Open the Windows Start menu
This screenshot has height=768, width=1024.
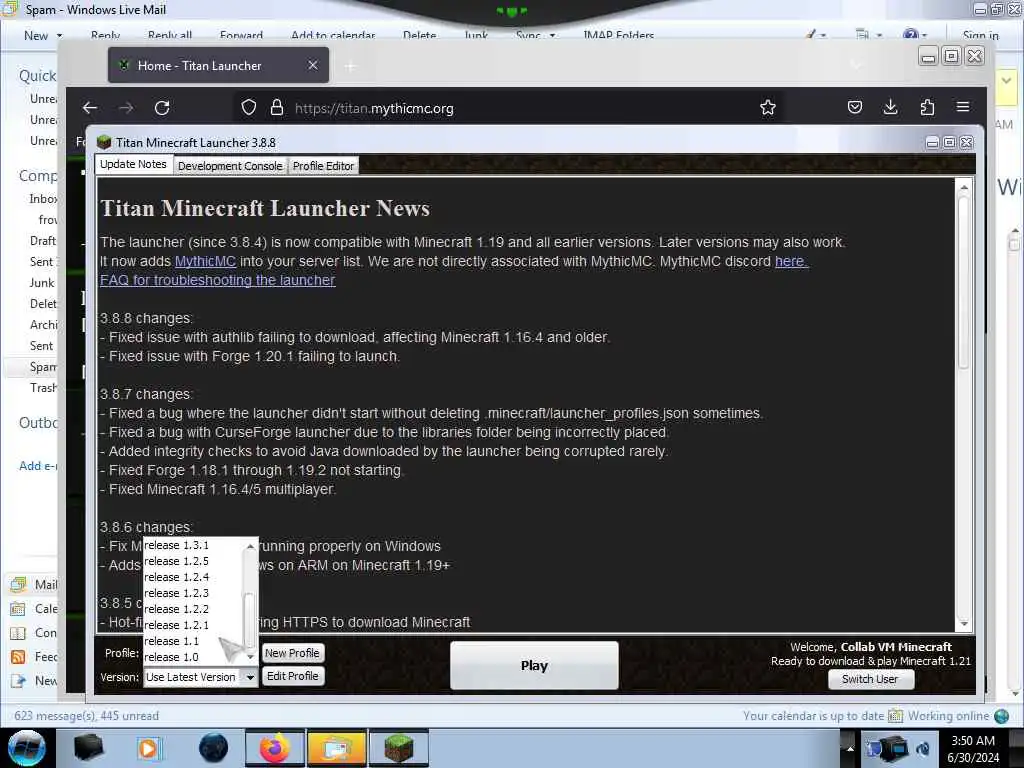(26, 748)
